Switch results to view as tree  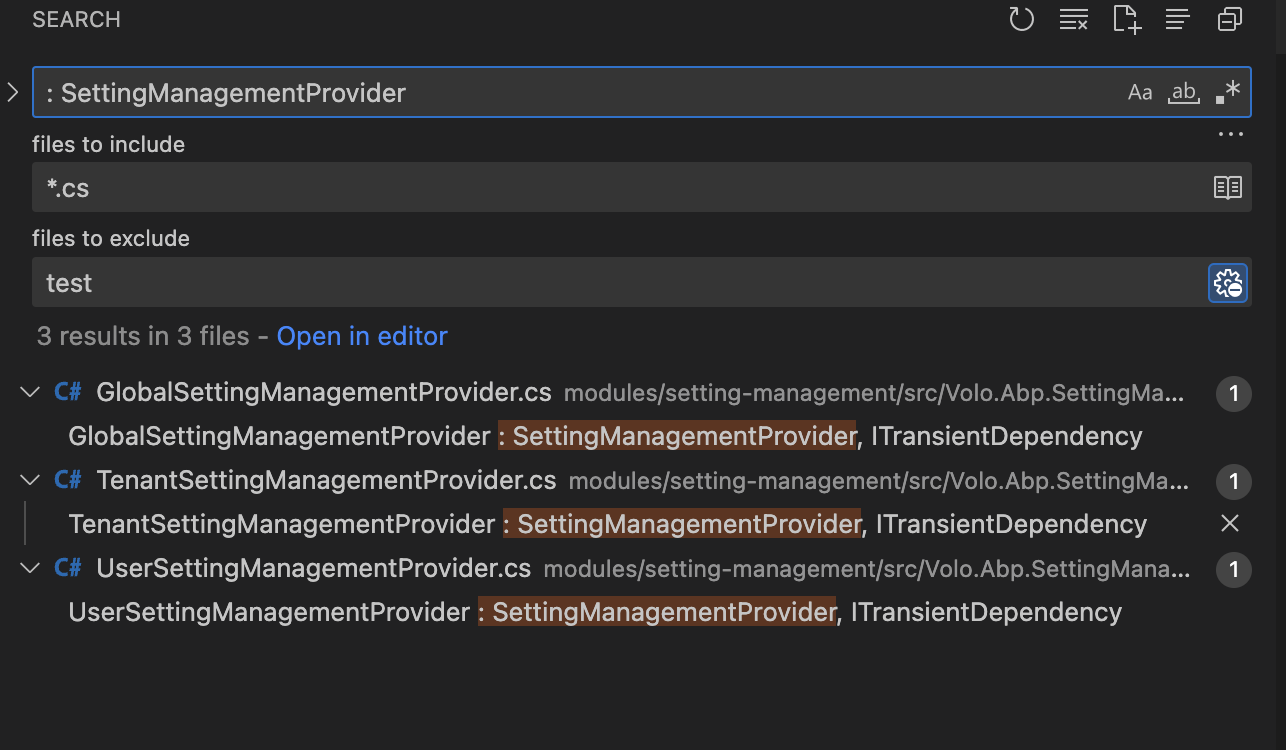click(x=1178, y=19)
